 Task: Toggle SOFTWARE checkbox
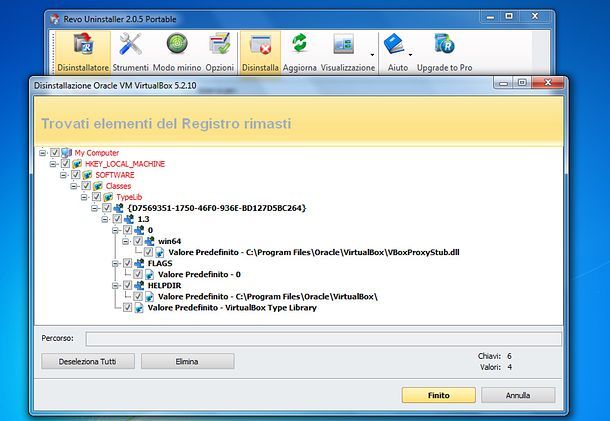(76, 175)
